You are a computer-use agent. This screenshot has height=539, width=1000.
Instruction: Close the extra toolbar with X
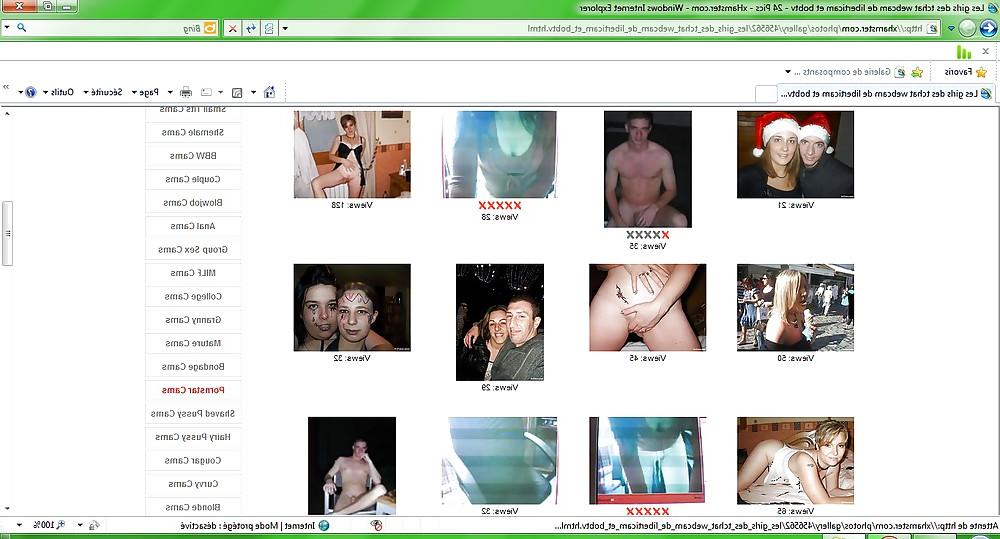point(986,51)
